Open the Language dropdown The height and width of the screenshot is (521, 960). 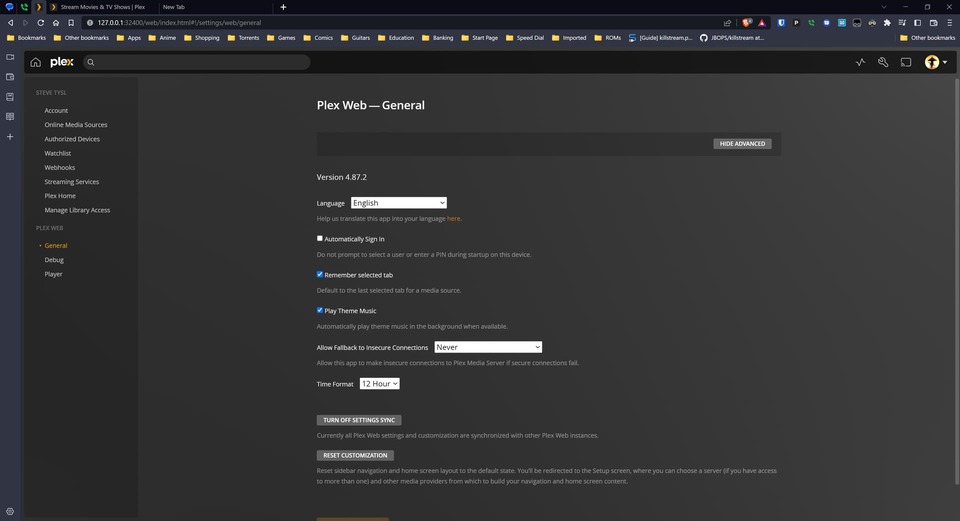(399, 203)
